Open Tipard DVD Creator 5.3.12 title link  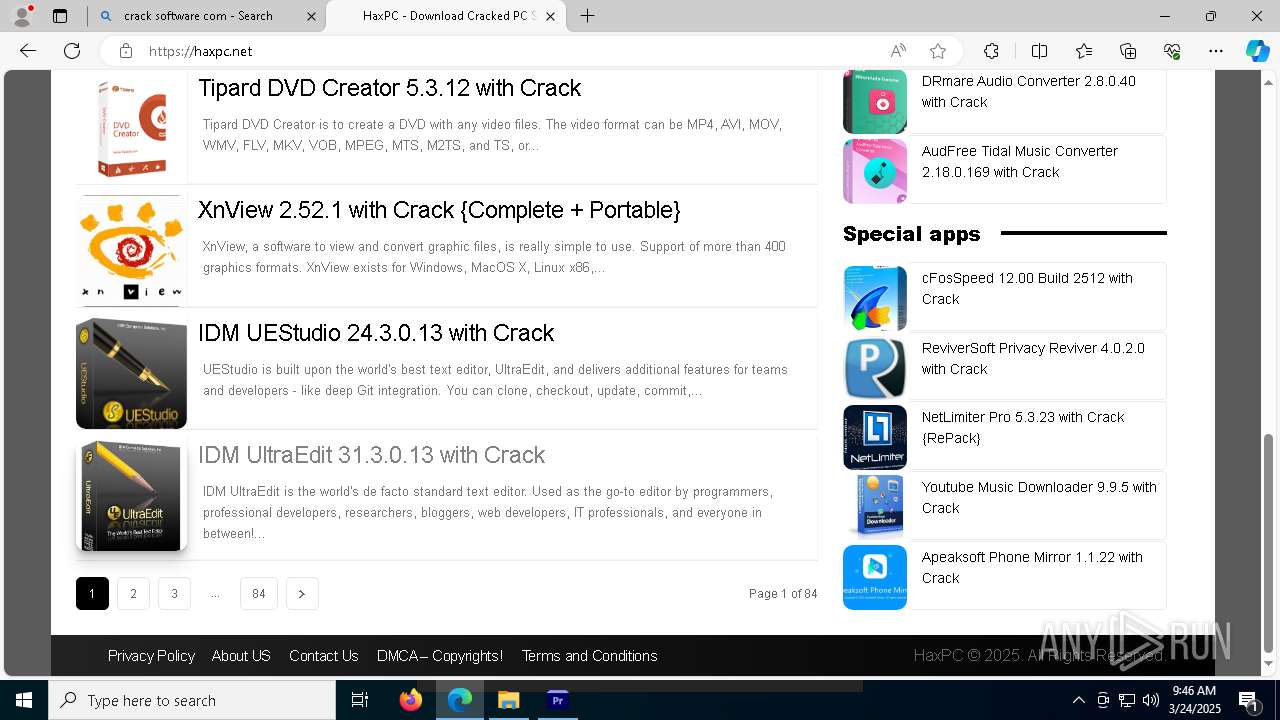(x=389, y=88)
